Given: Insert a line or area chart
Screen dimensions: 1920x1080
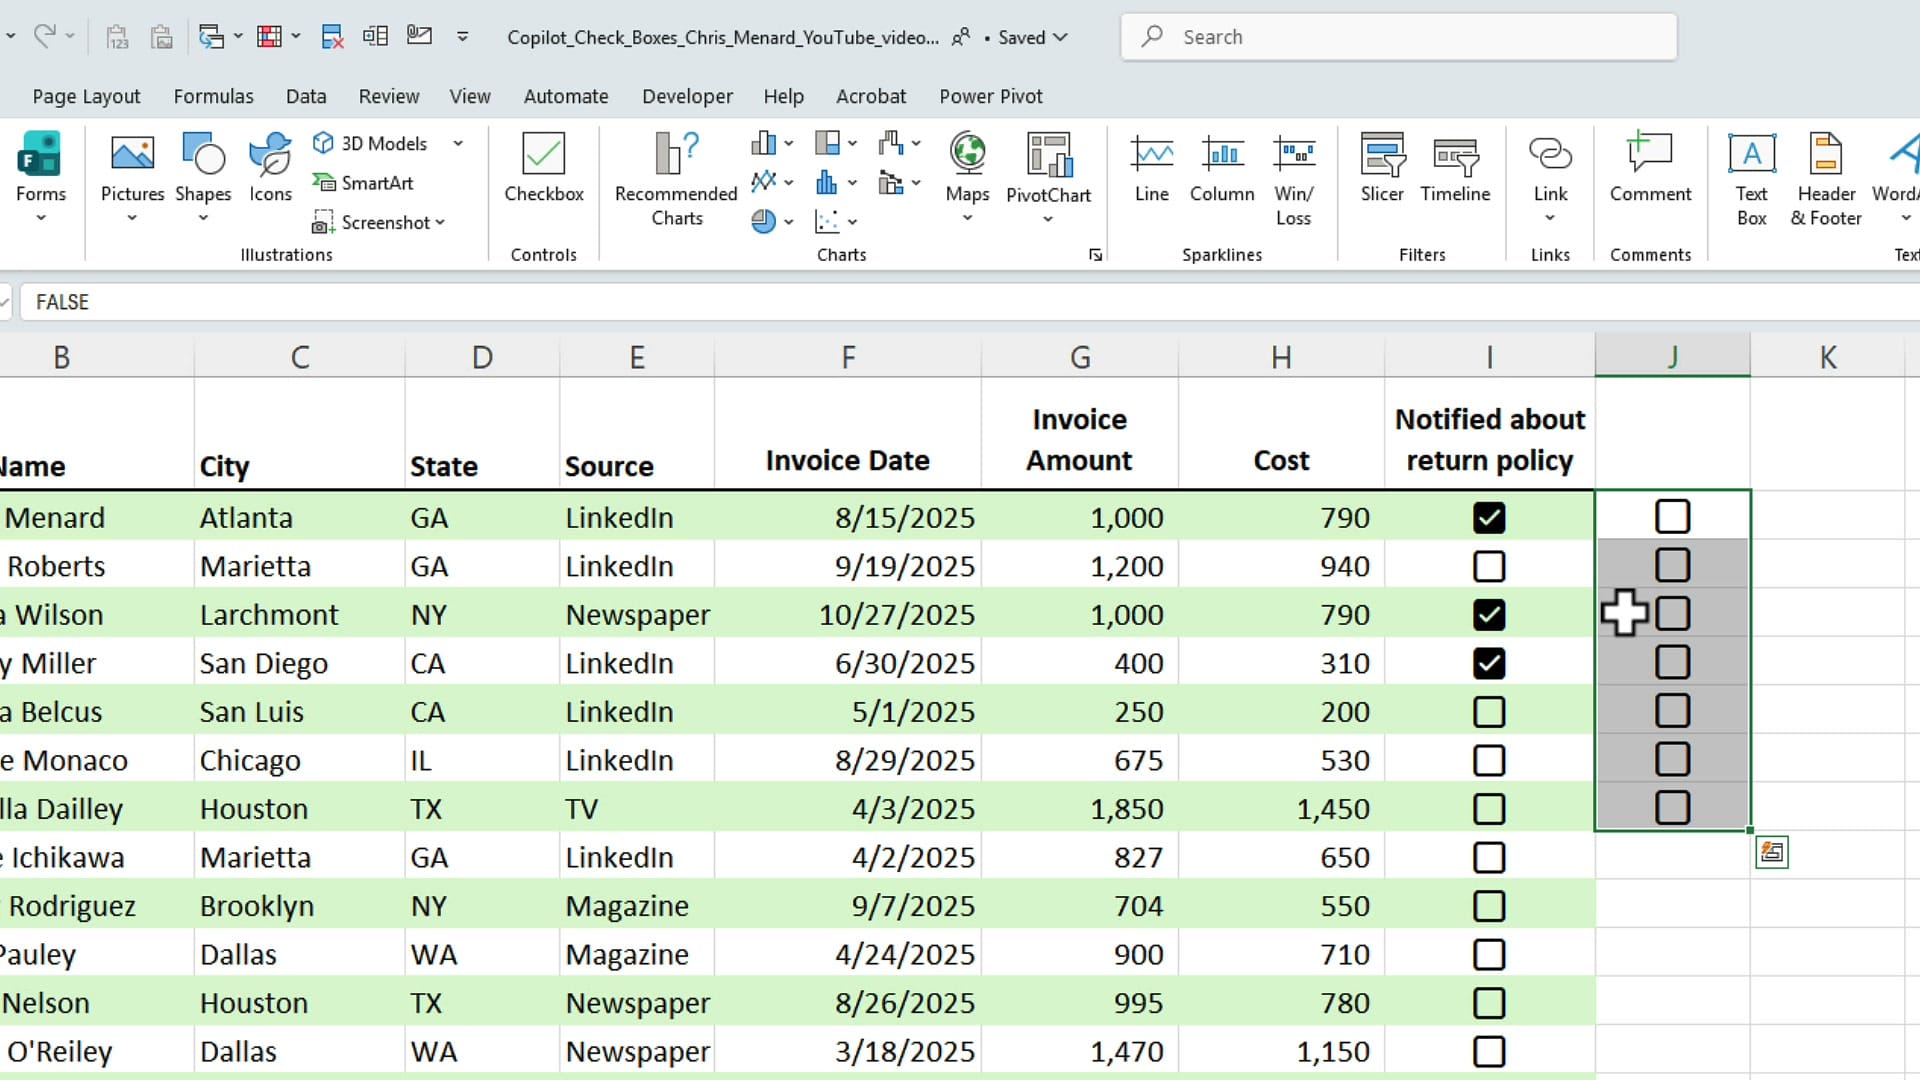Looking at the screenshot, I should (x=764, y=182).
